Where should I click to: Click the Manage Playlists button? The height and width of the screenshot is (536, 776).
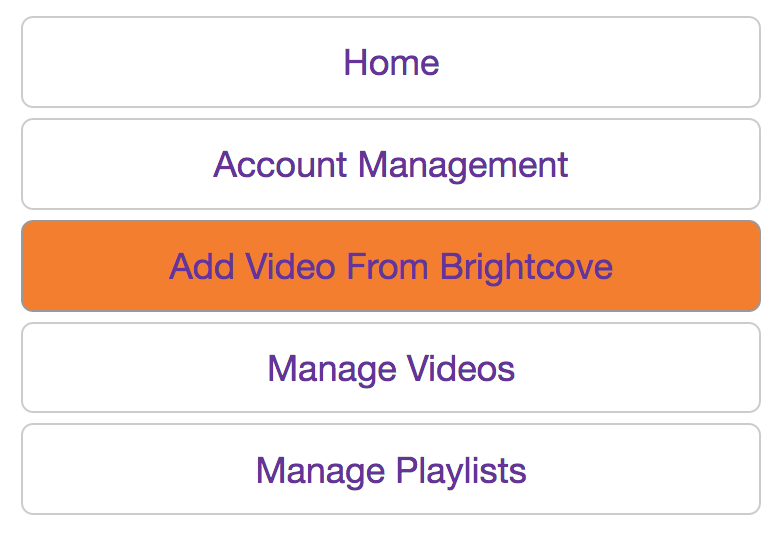391,470
